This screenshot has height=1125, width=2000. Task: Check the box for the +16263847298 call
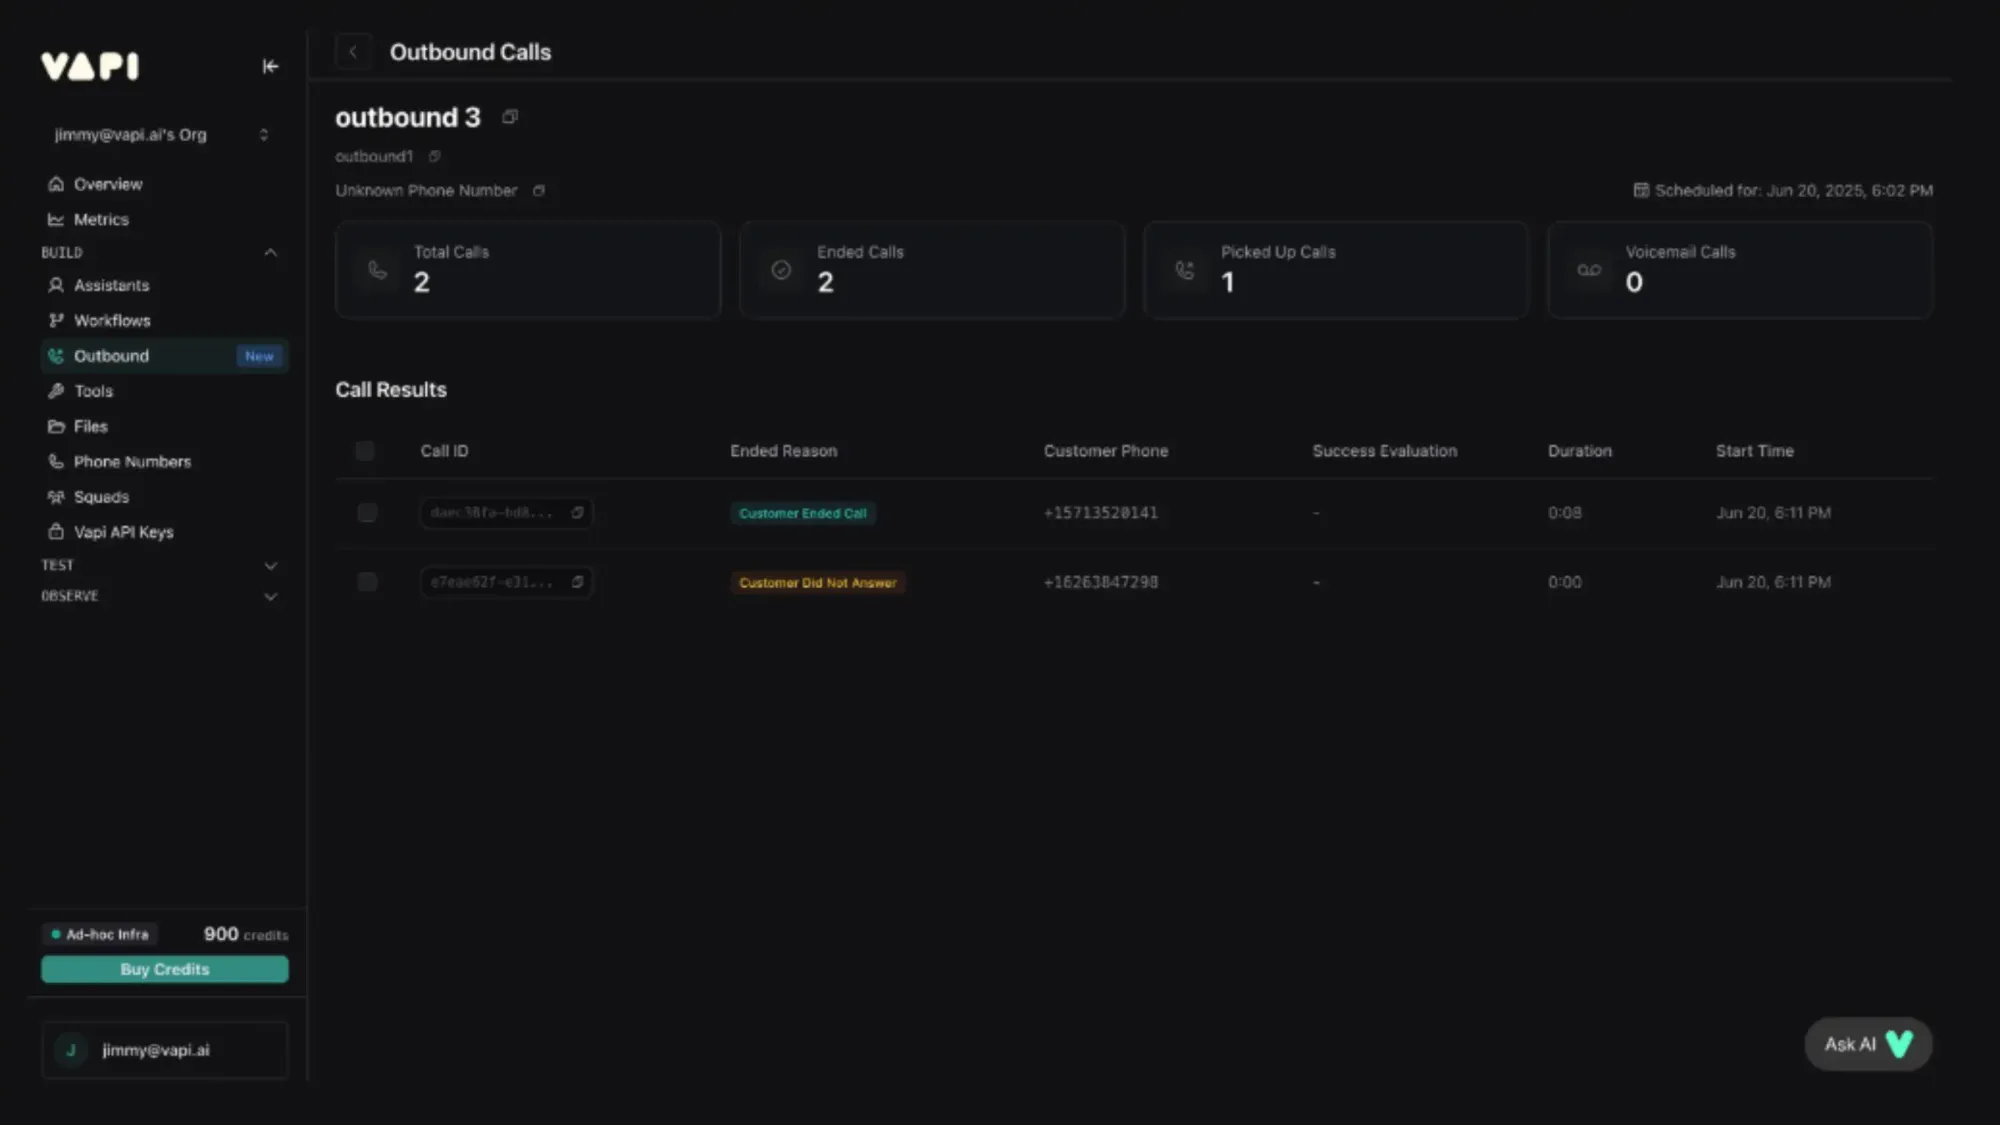pyautogui.click(x=367, y=582)
